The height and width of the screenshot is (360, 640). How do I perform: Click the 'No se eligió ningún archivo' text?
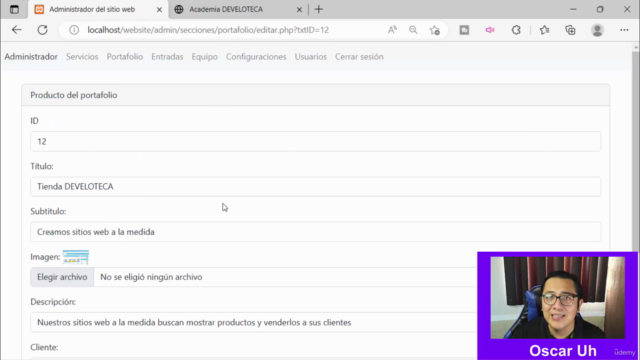(x=151, y=277)
